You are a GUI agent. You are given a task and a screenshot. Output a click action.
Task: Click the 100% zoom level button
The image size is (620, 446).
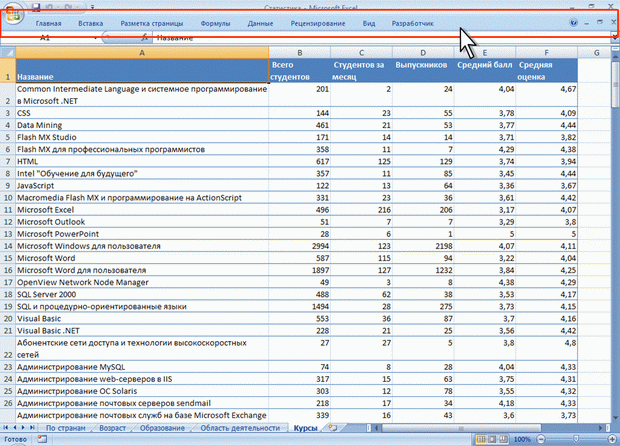522,439
